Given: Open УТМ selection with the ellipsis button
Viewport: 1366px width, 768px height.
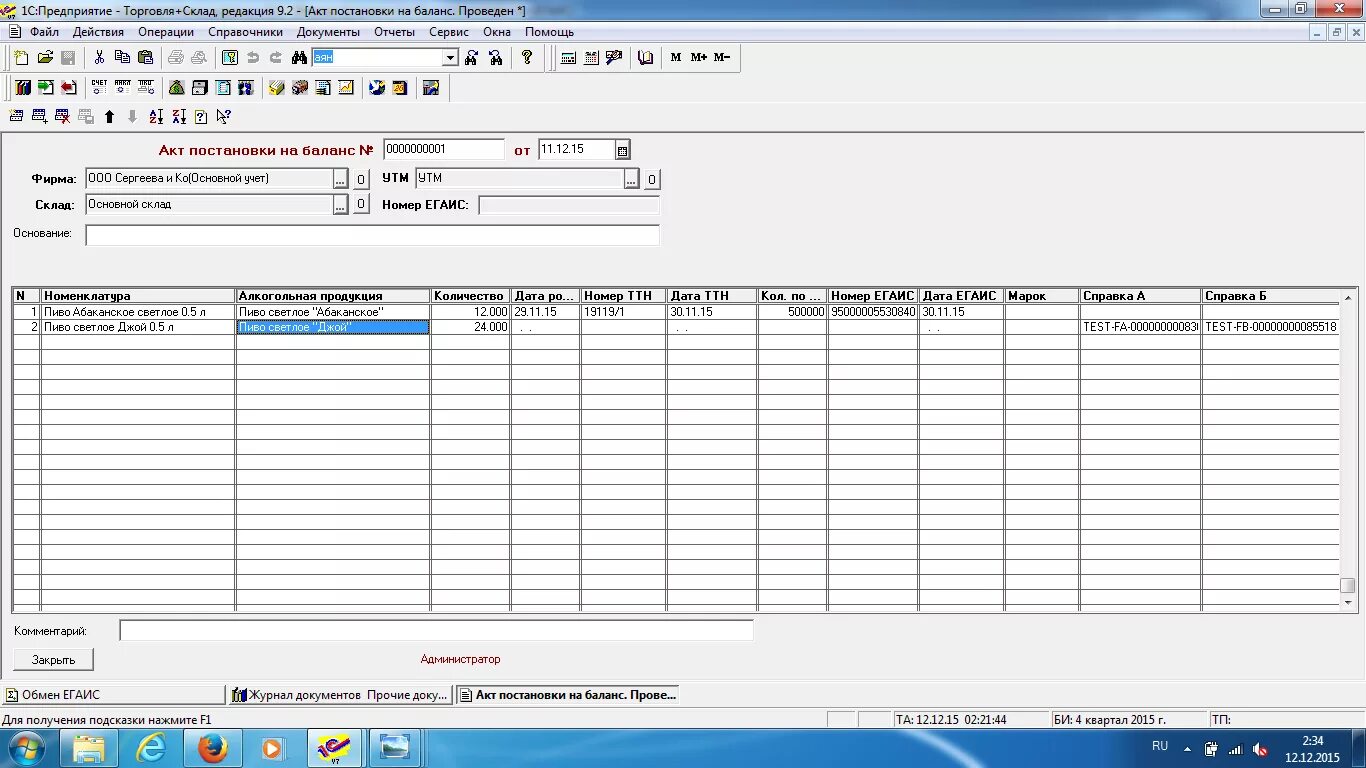Looking at the screenshot, I should coord(632,179).
